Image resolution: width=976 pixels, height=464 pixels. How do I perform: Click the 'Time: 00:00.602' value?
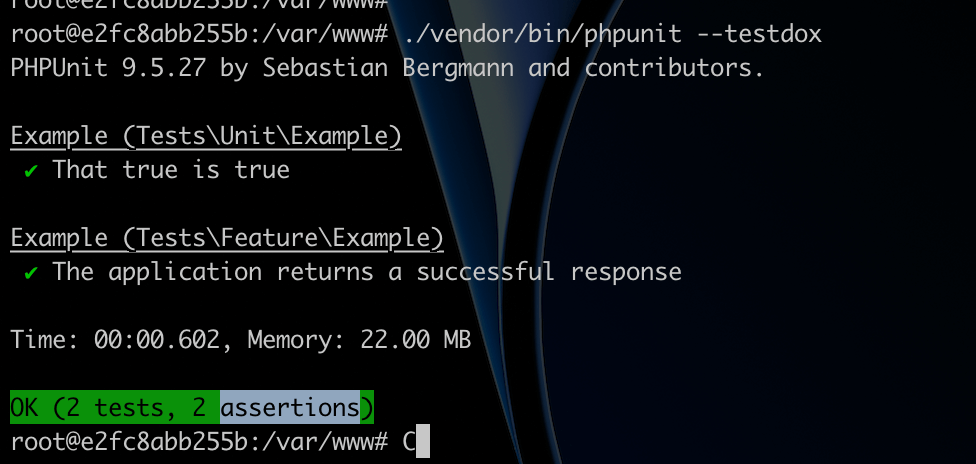(x=115, y=340)
